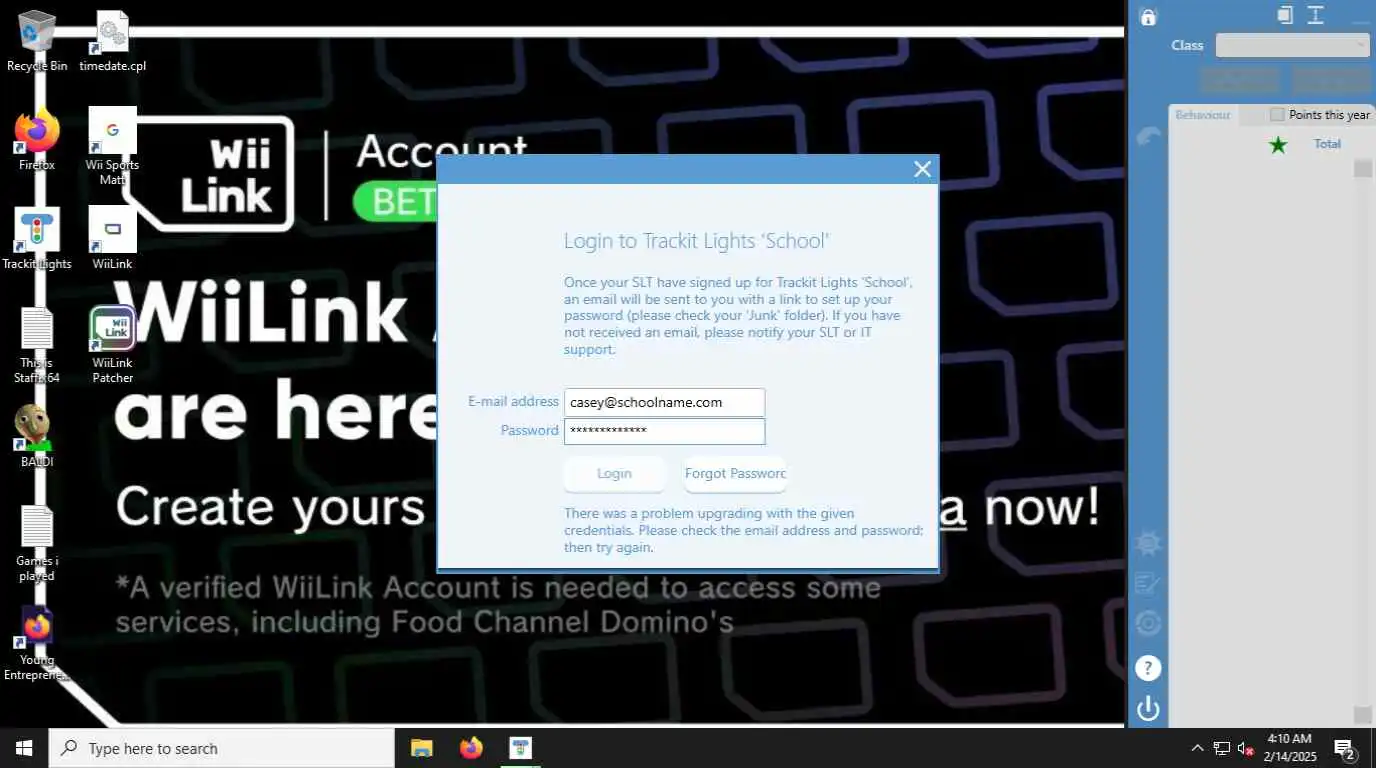
Task: Click the Windows Start button
Action: coord(24,748)
